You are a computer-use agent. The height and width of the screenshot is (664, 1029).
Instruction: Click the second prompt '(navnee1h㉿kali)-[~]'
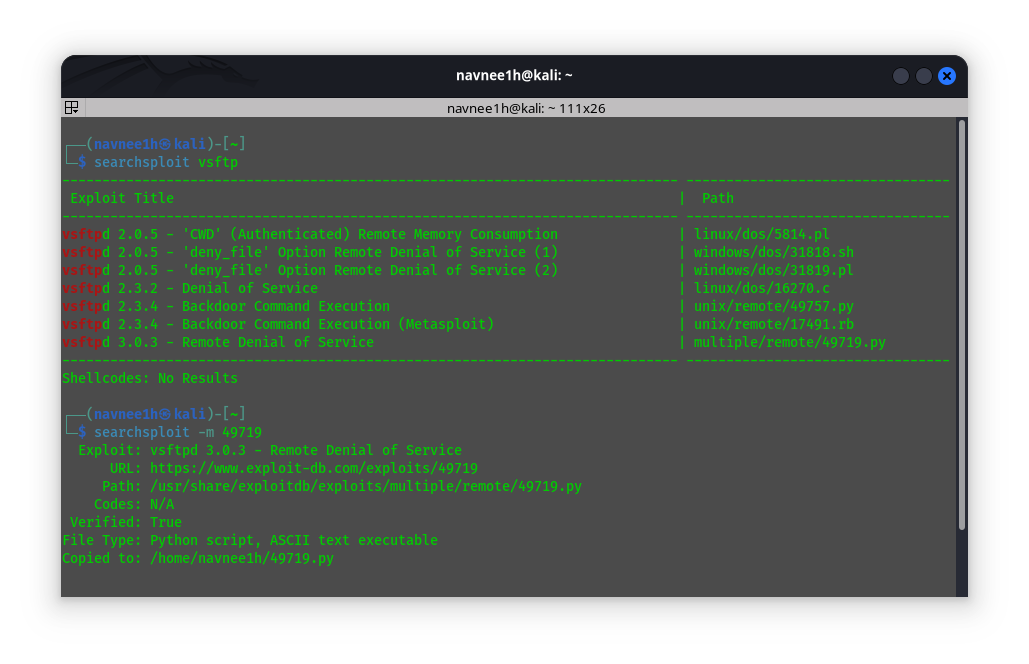tap(166, 414)
